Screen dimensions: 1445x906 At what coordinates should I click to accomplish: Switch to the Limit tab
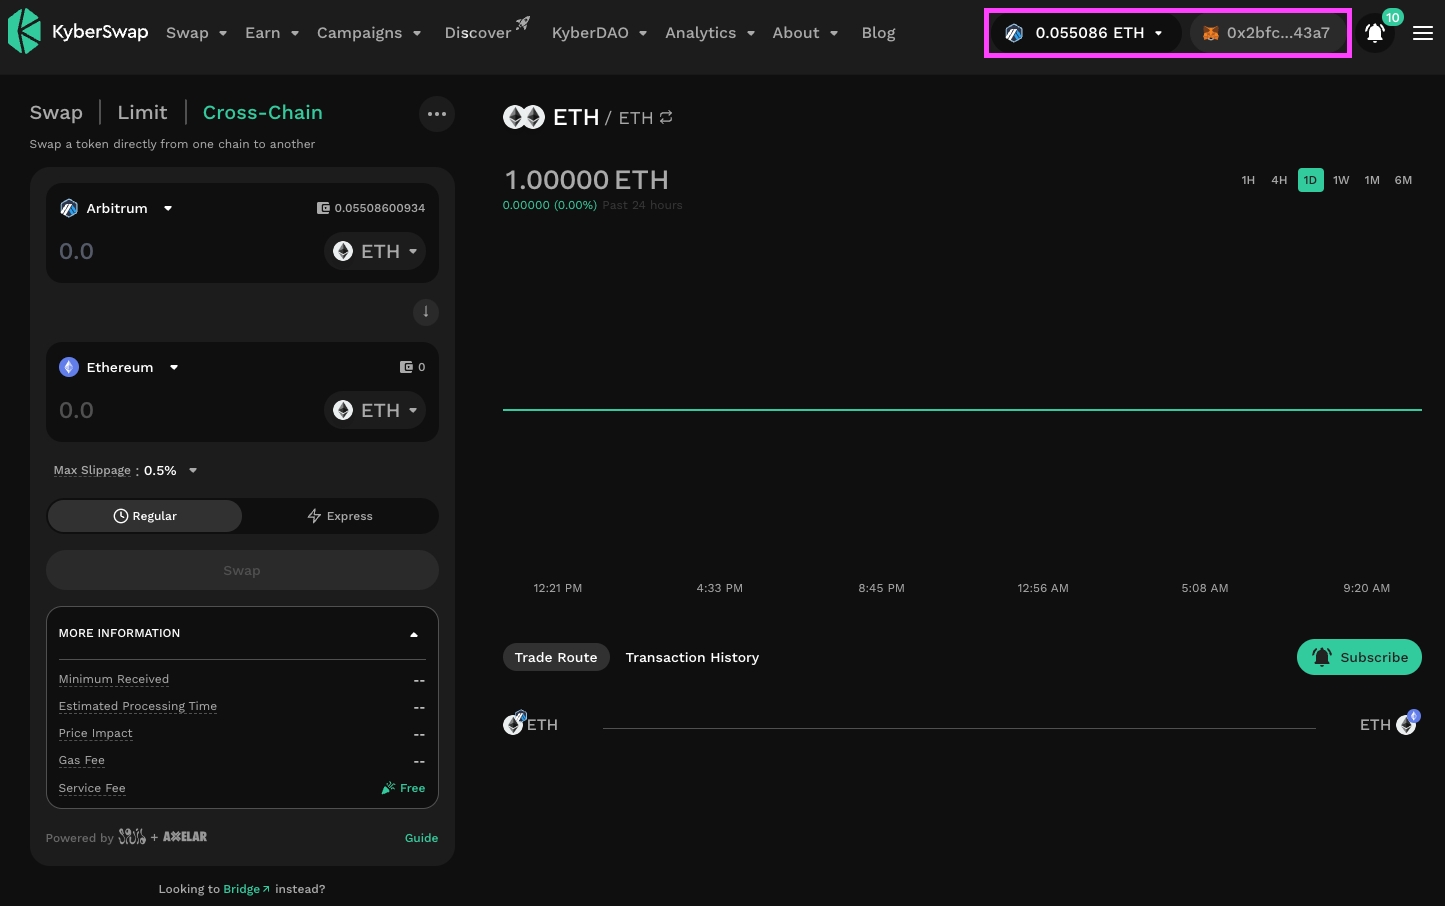142,112
